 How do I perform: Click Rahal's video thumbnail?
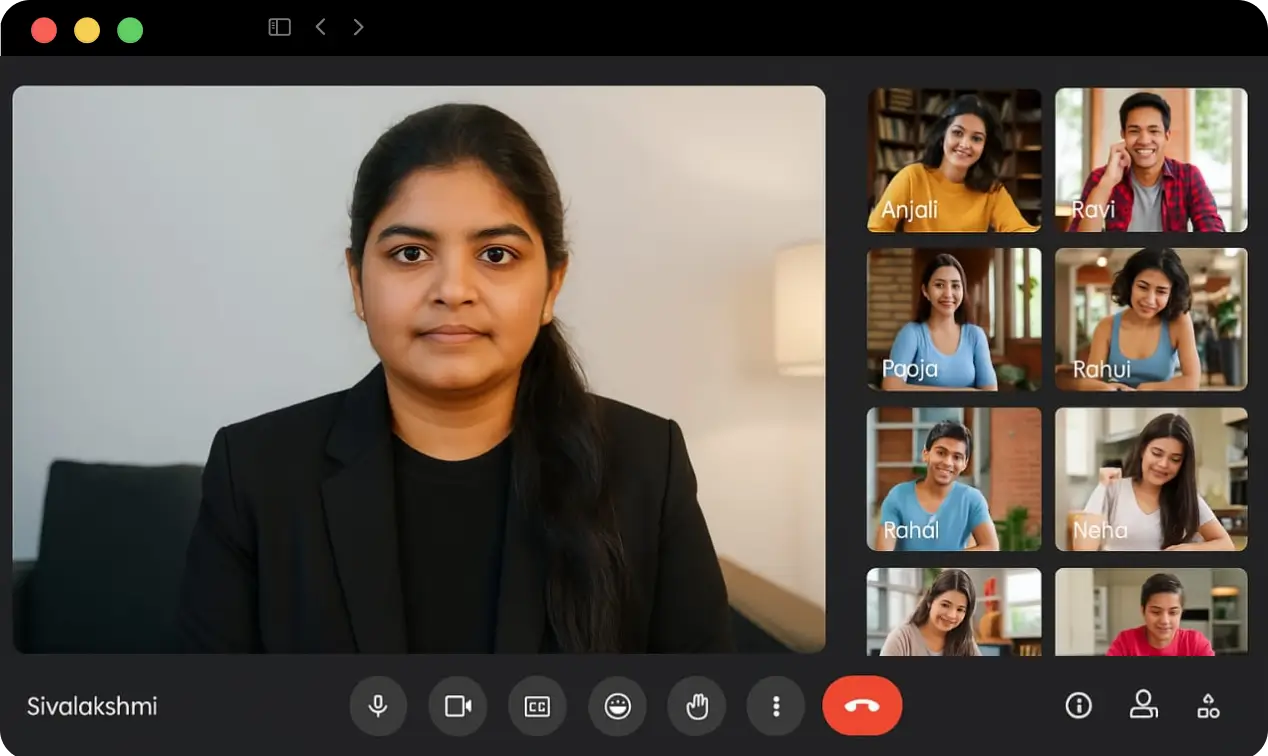(954, 479)
